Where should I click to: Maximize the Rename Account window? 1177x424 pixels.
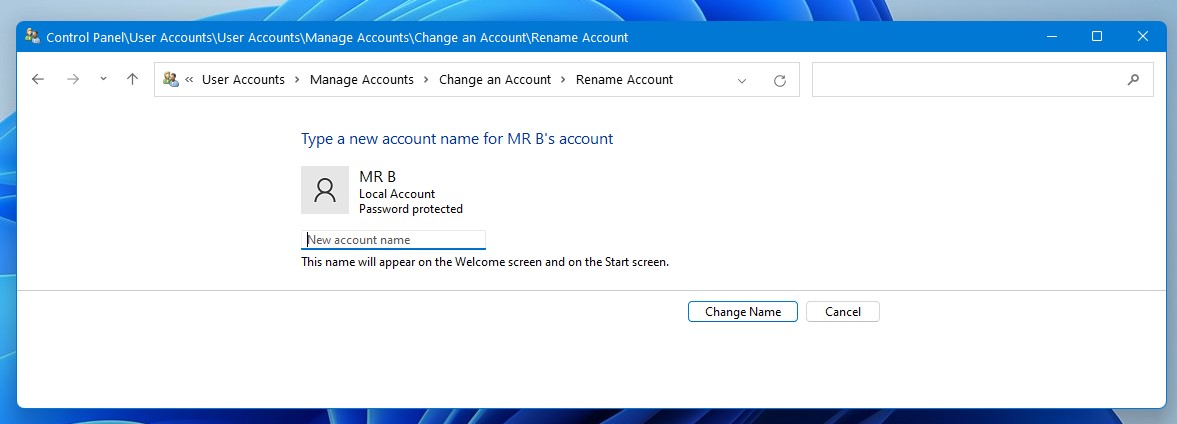pyautogui.click(x=1097, y=36)
